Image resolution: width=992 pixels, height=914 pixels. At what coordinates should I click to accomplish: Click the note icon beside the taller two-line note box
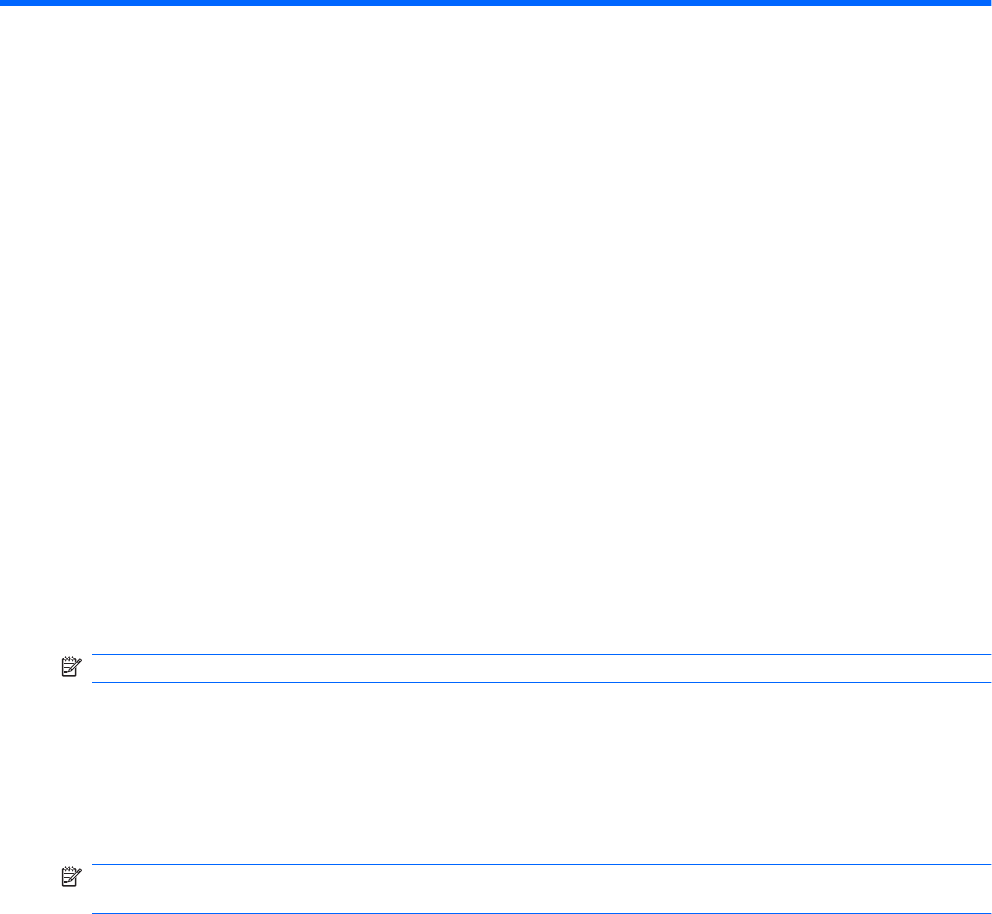[71, 877]
